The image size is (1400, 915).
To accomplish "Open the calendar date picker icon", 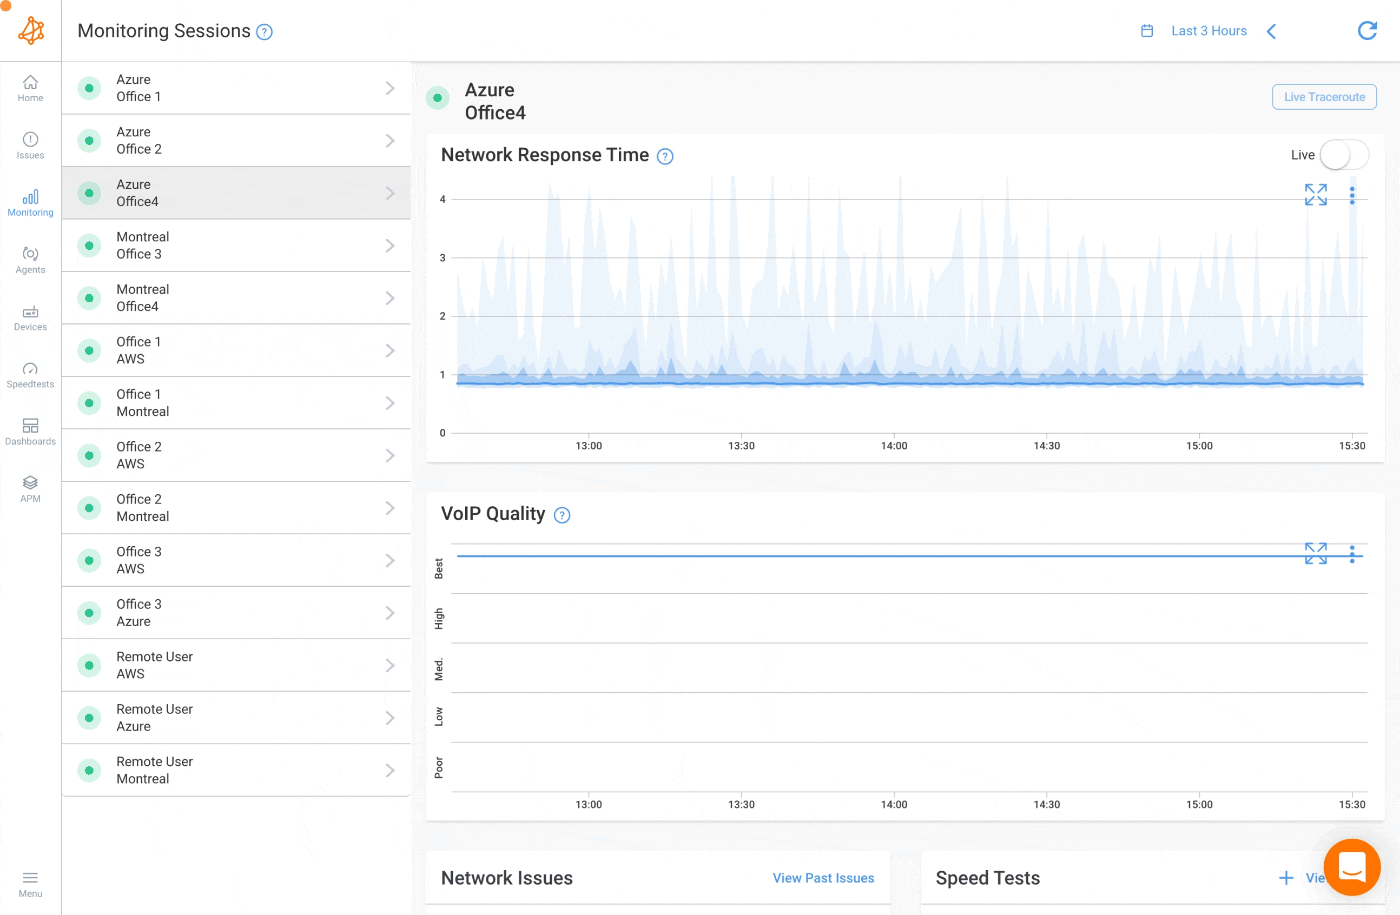I will (x=1147, y=31).
